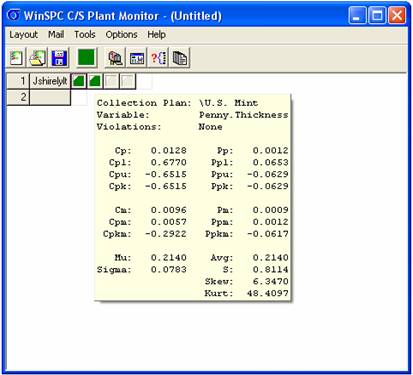Click the second green status indicator in row 1
413x375 pixels.
95,81
